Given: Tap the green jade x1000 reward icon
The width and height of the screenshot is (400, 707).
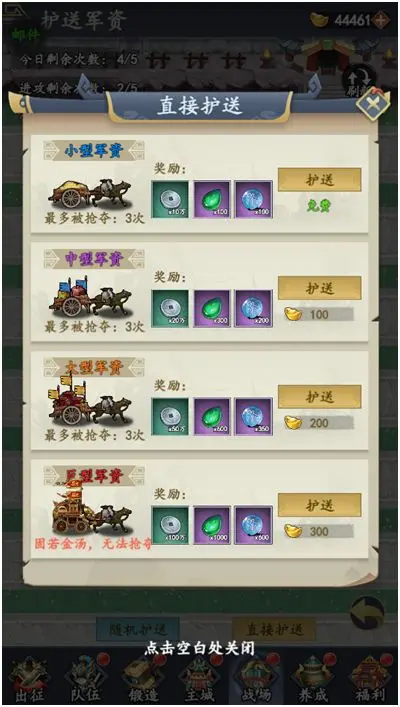Looking at the screenshot, I should [212, 525].
